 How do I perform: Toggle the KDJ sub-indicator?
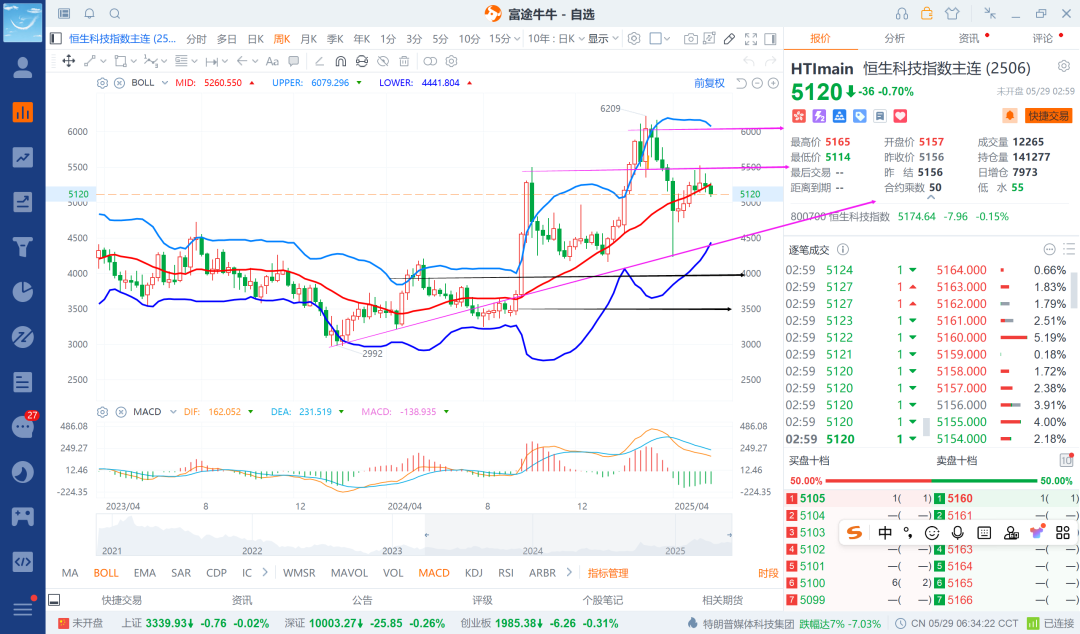474,573
